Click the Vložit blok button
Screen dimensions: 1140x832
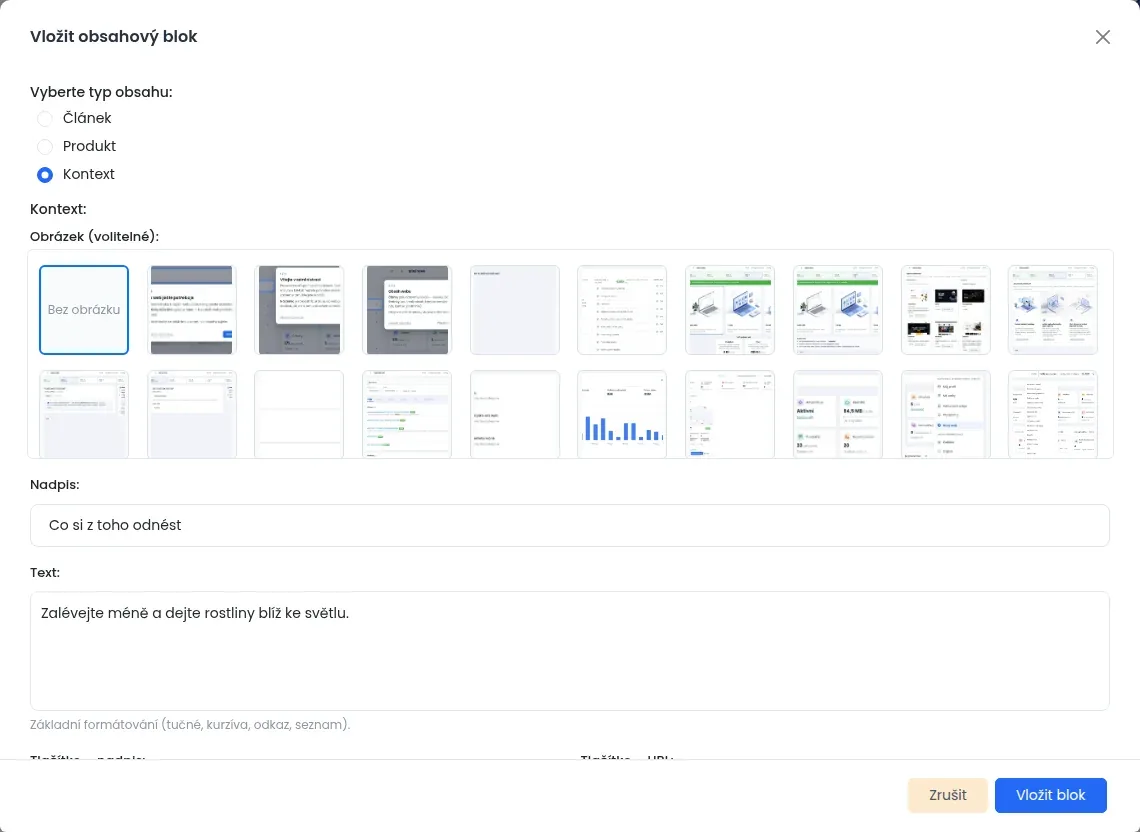click(1051, 795)
